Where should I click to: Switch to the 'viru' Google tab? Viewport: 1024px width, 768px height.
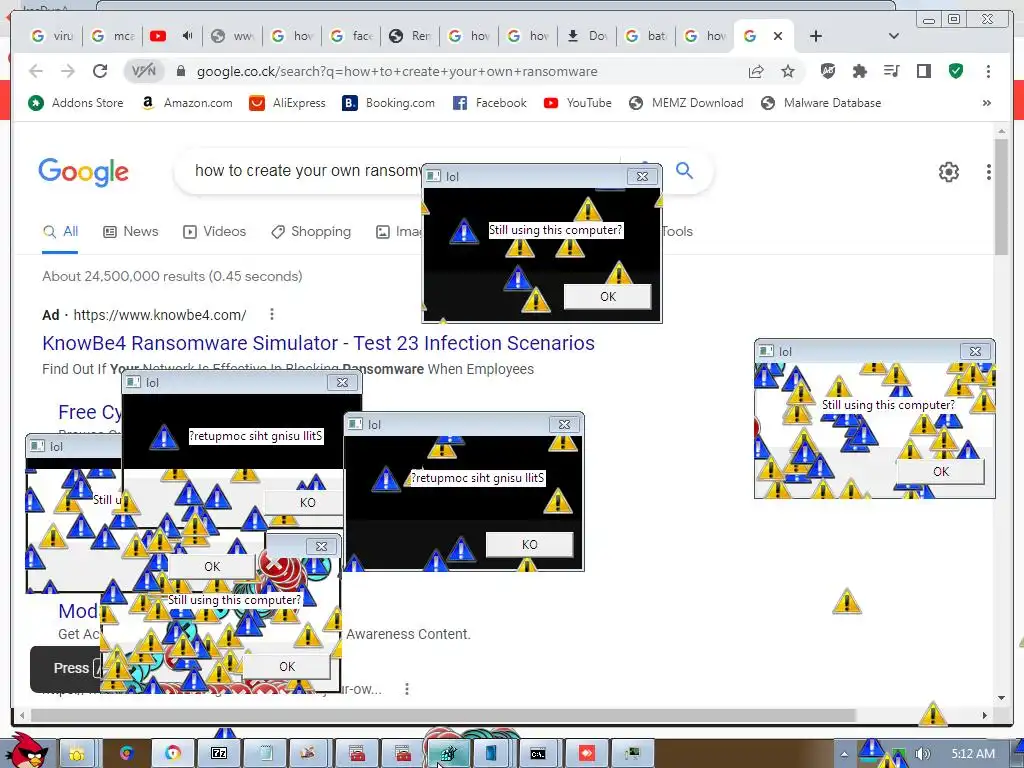point(53,36)
